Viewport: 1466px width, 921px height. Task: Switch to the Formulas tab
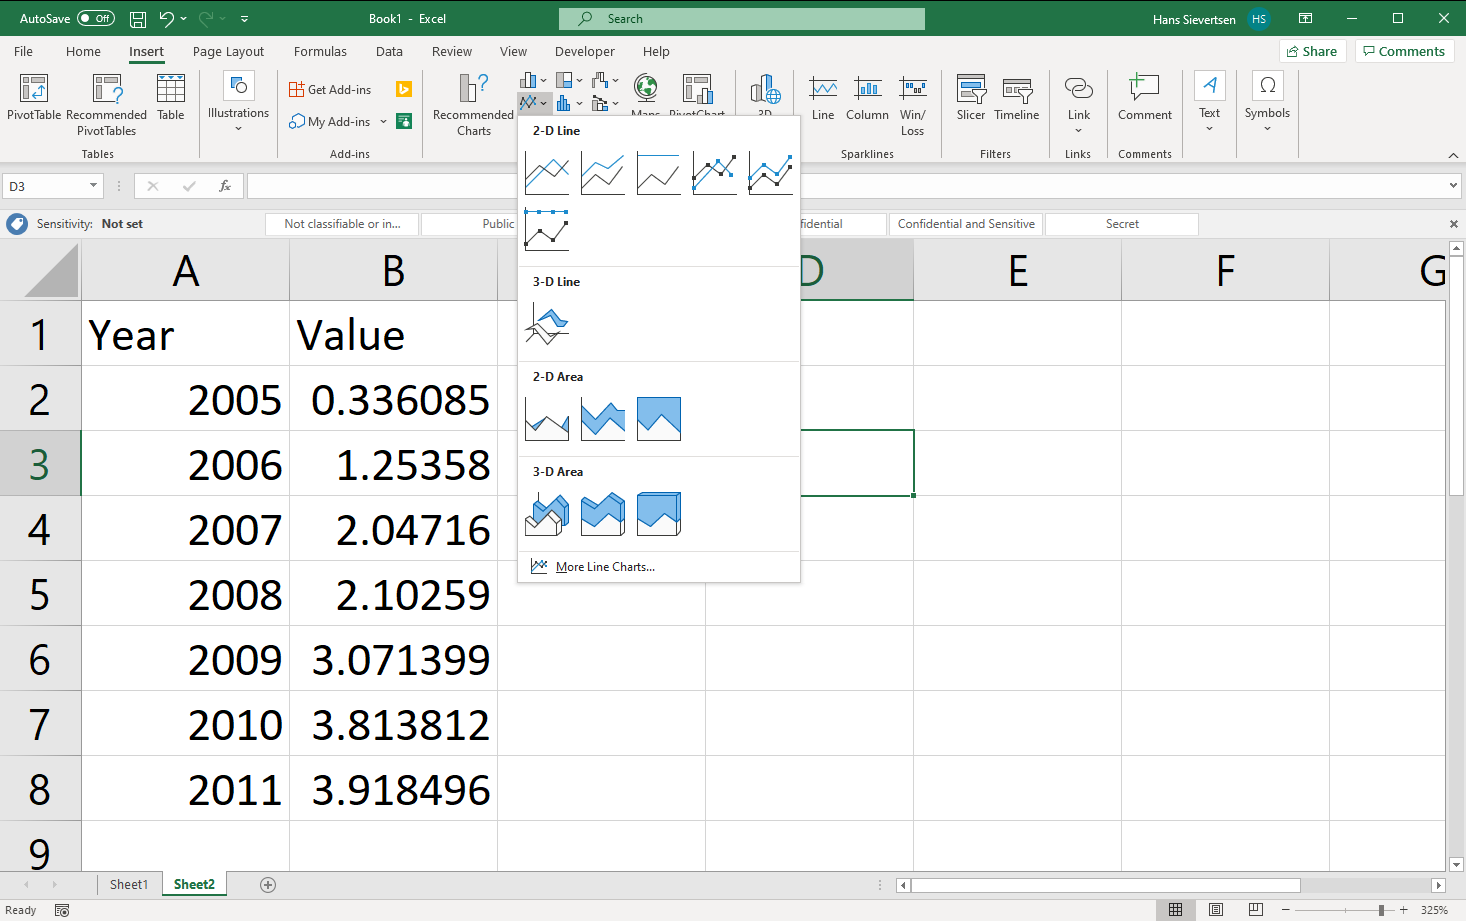tap(320, 52)
